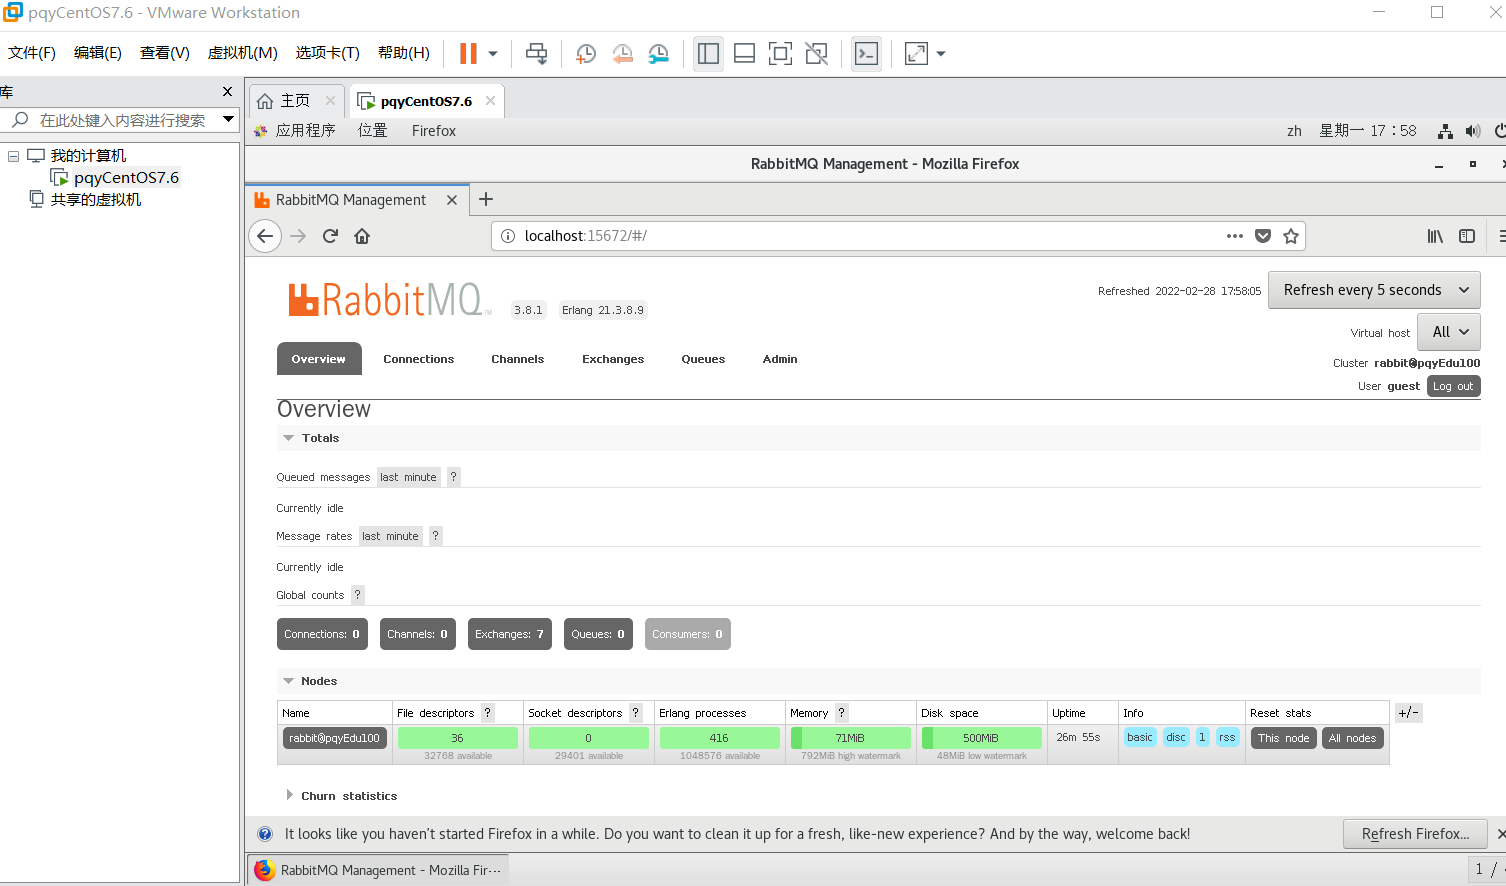1506x886 pixels.
Task: Open the Refresh every 5 seconds dropdown
Action: (x=1374, y=290)
